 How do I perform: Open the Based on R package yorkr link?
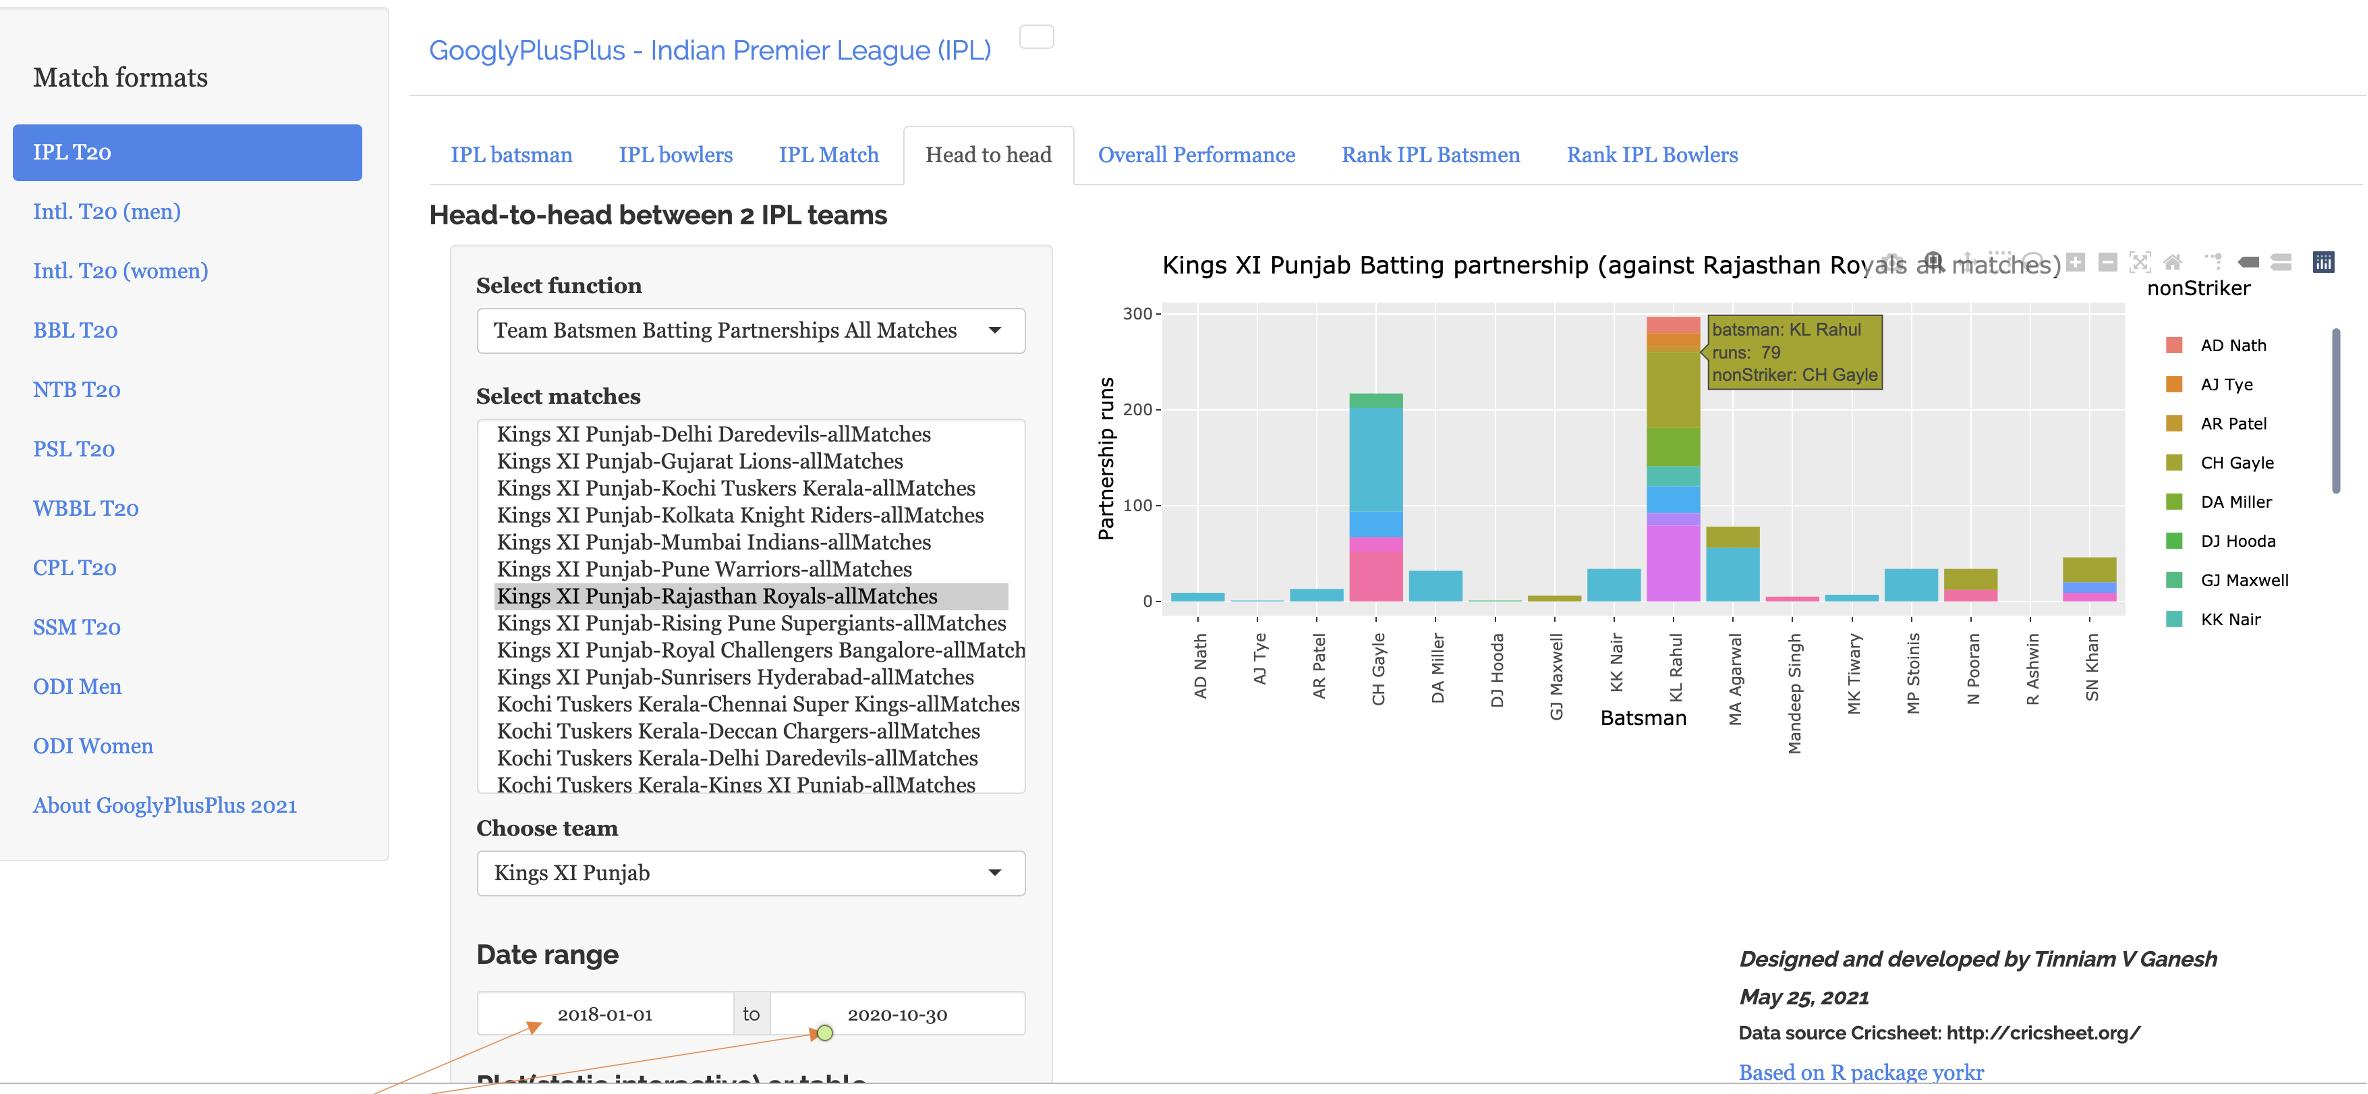1861,1072
